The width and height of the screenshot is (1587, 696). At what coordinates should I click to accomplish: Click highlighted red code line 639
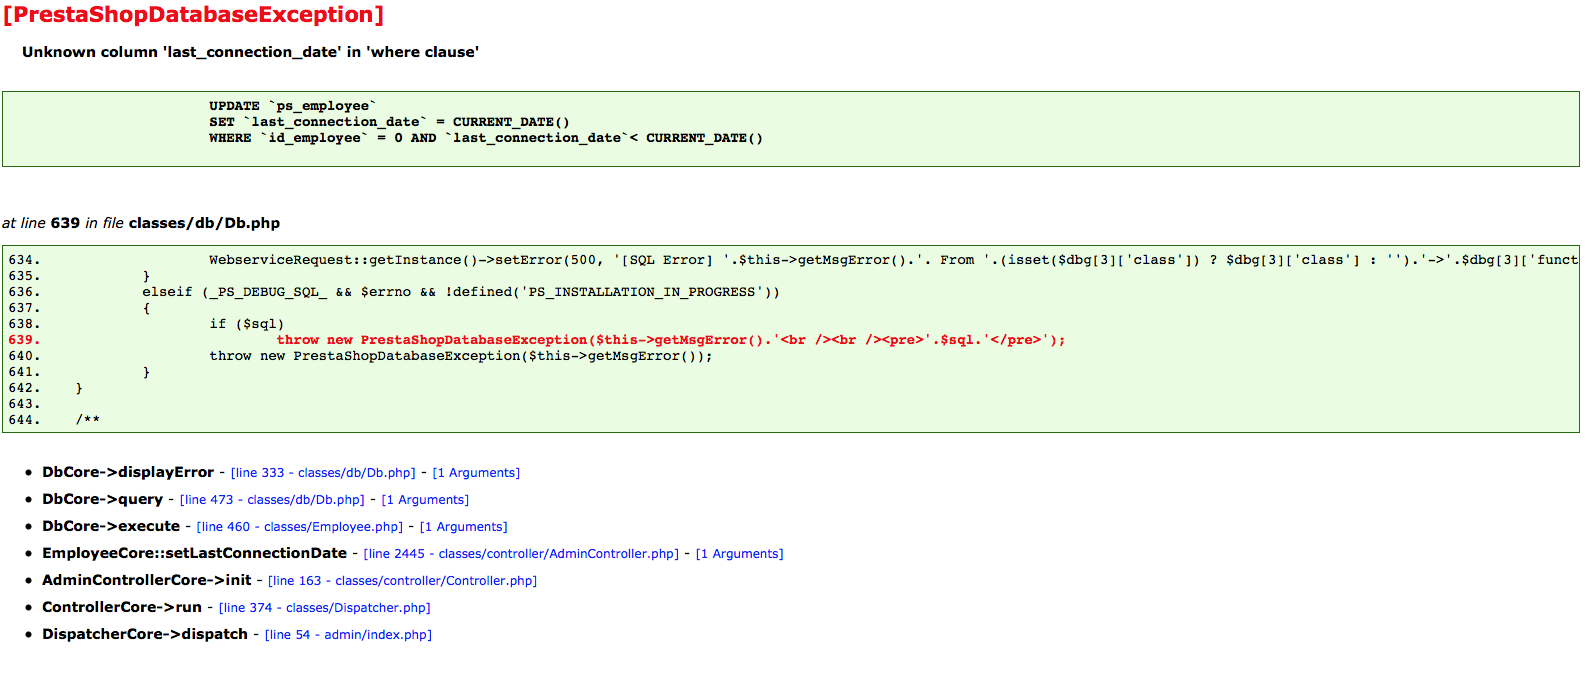click(671, 340)
